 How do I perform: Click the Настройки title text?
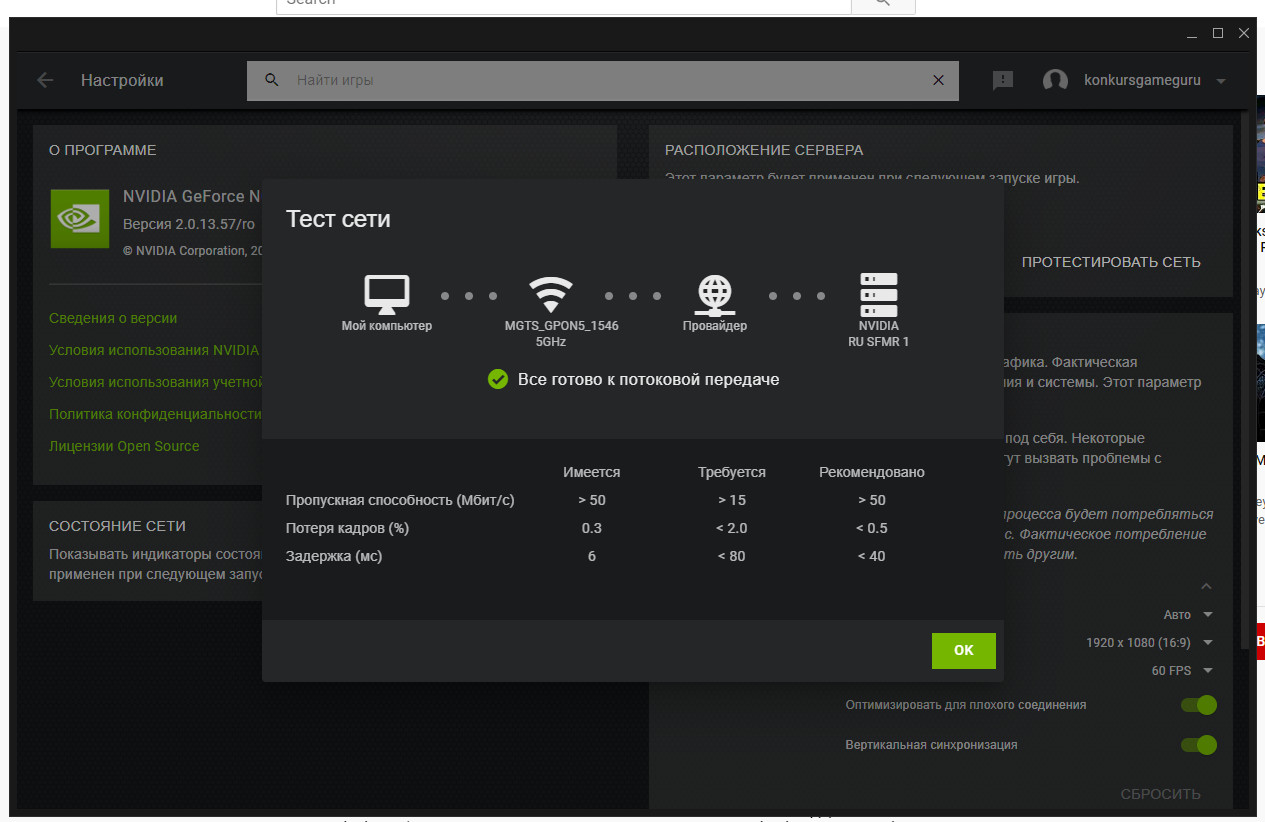tap(122, 80)
